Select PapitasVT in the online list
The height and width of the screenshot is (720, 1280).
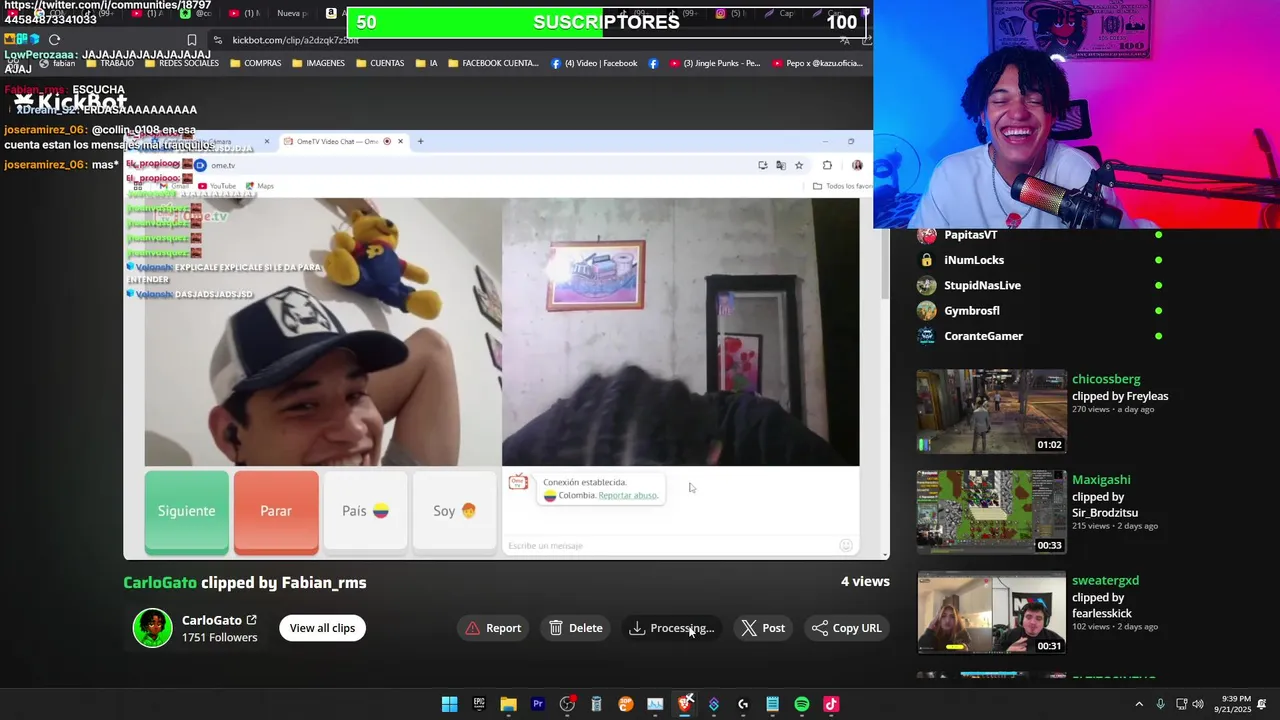[971, 235]
